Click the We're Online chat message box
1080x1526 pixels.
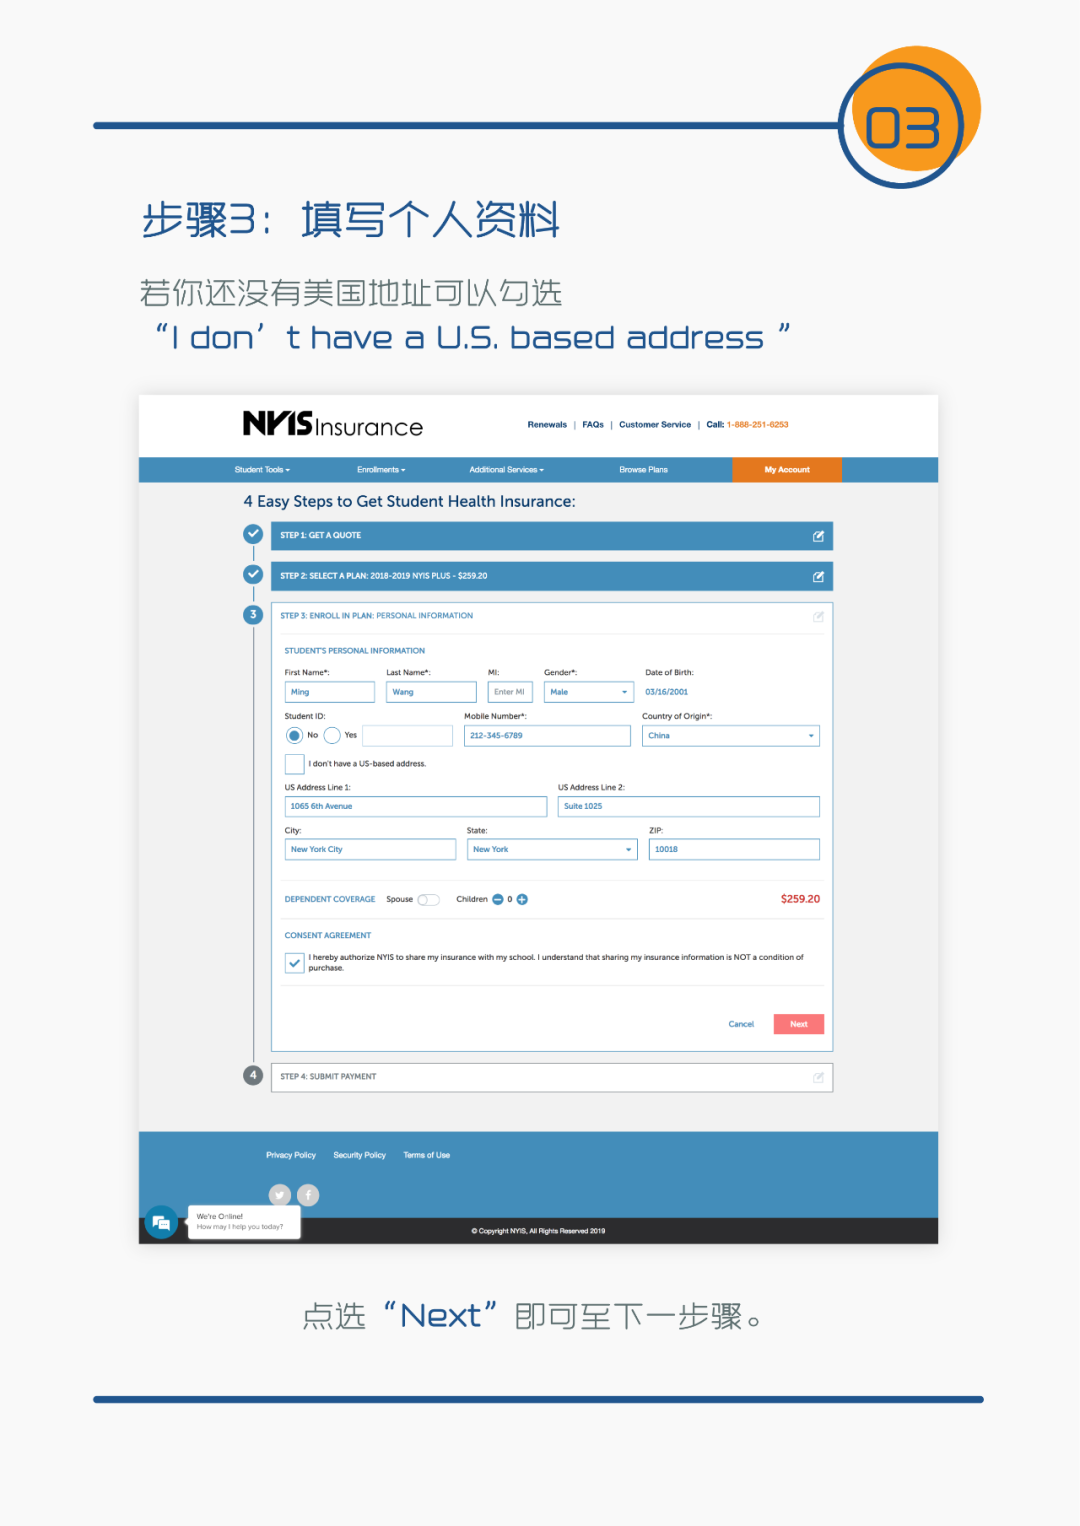coord(244,1222)
